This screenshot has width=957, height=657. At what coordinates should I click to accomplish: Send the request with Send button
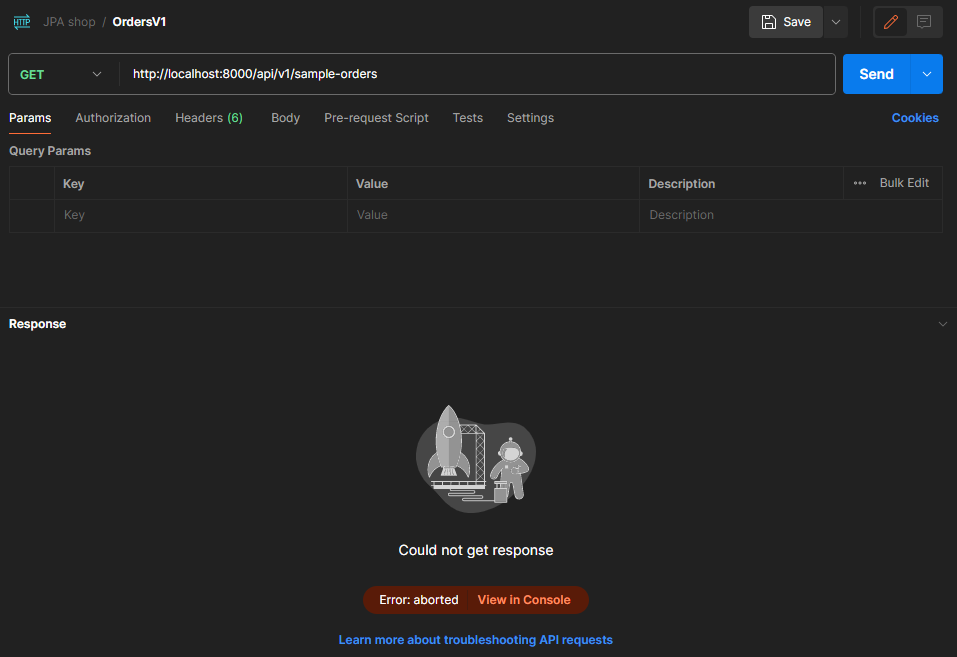tap(876, 74)
